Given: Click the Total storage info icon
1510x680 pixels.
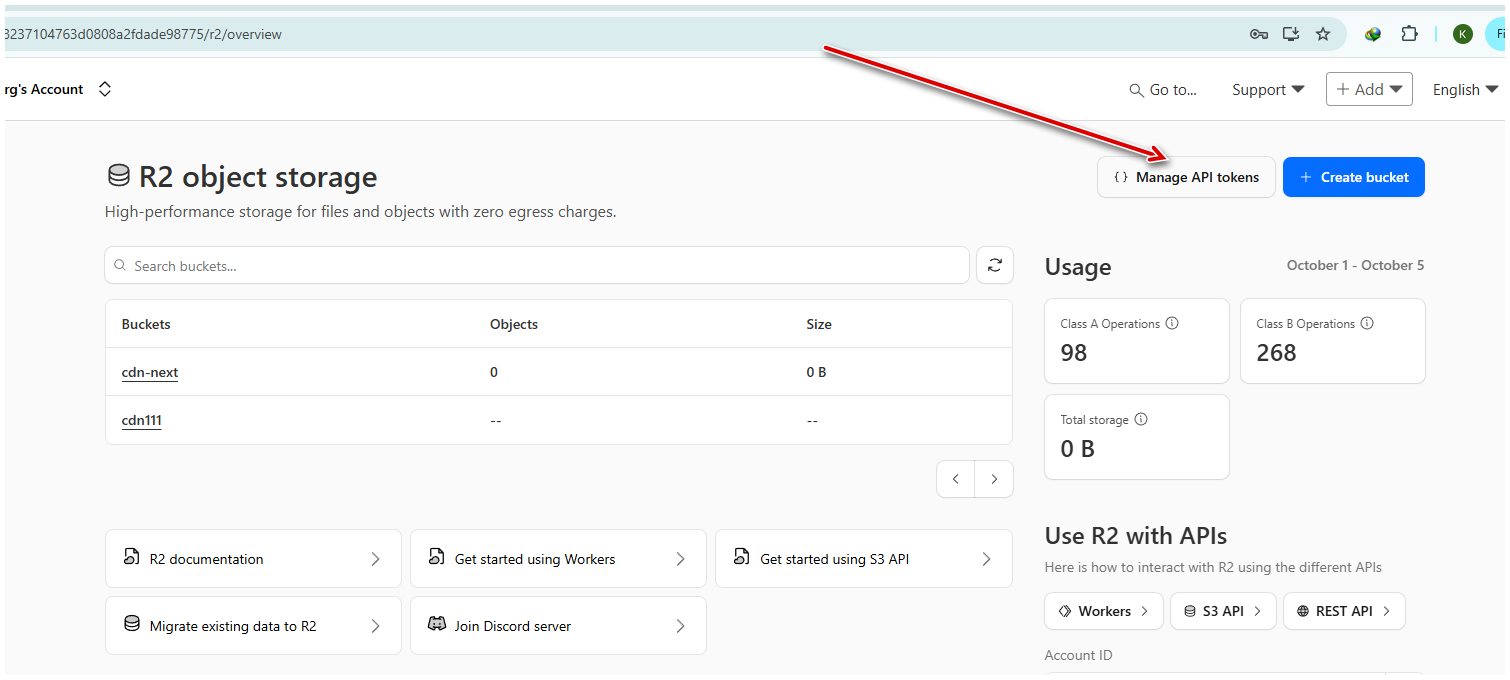Looking at the screenshot, I should (x=1141, y=420).
